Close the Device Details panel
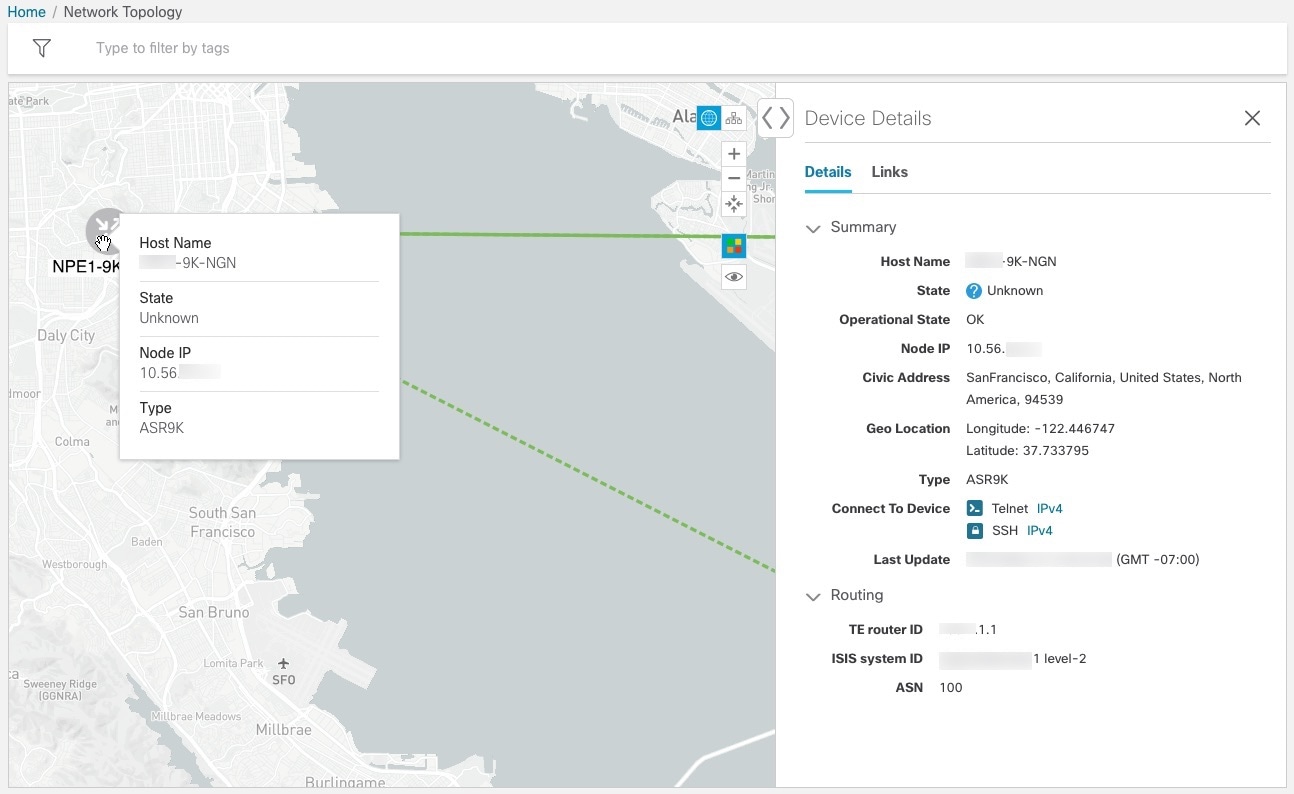This screenshot has width=1294, height=794. [x=1252, y=118]
